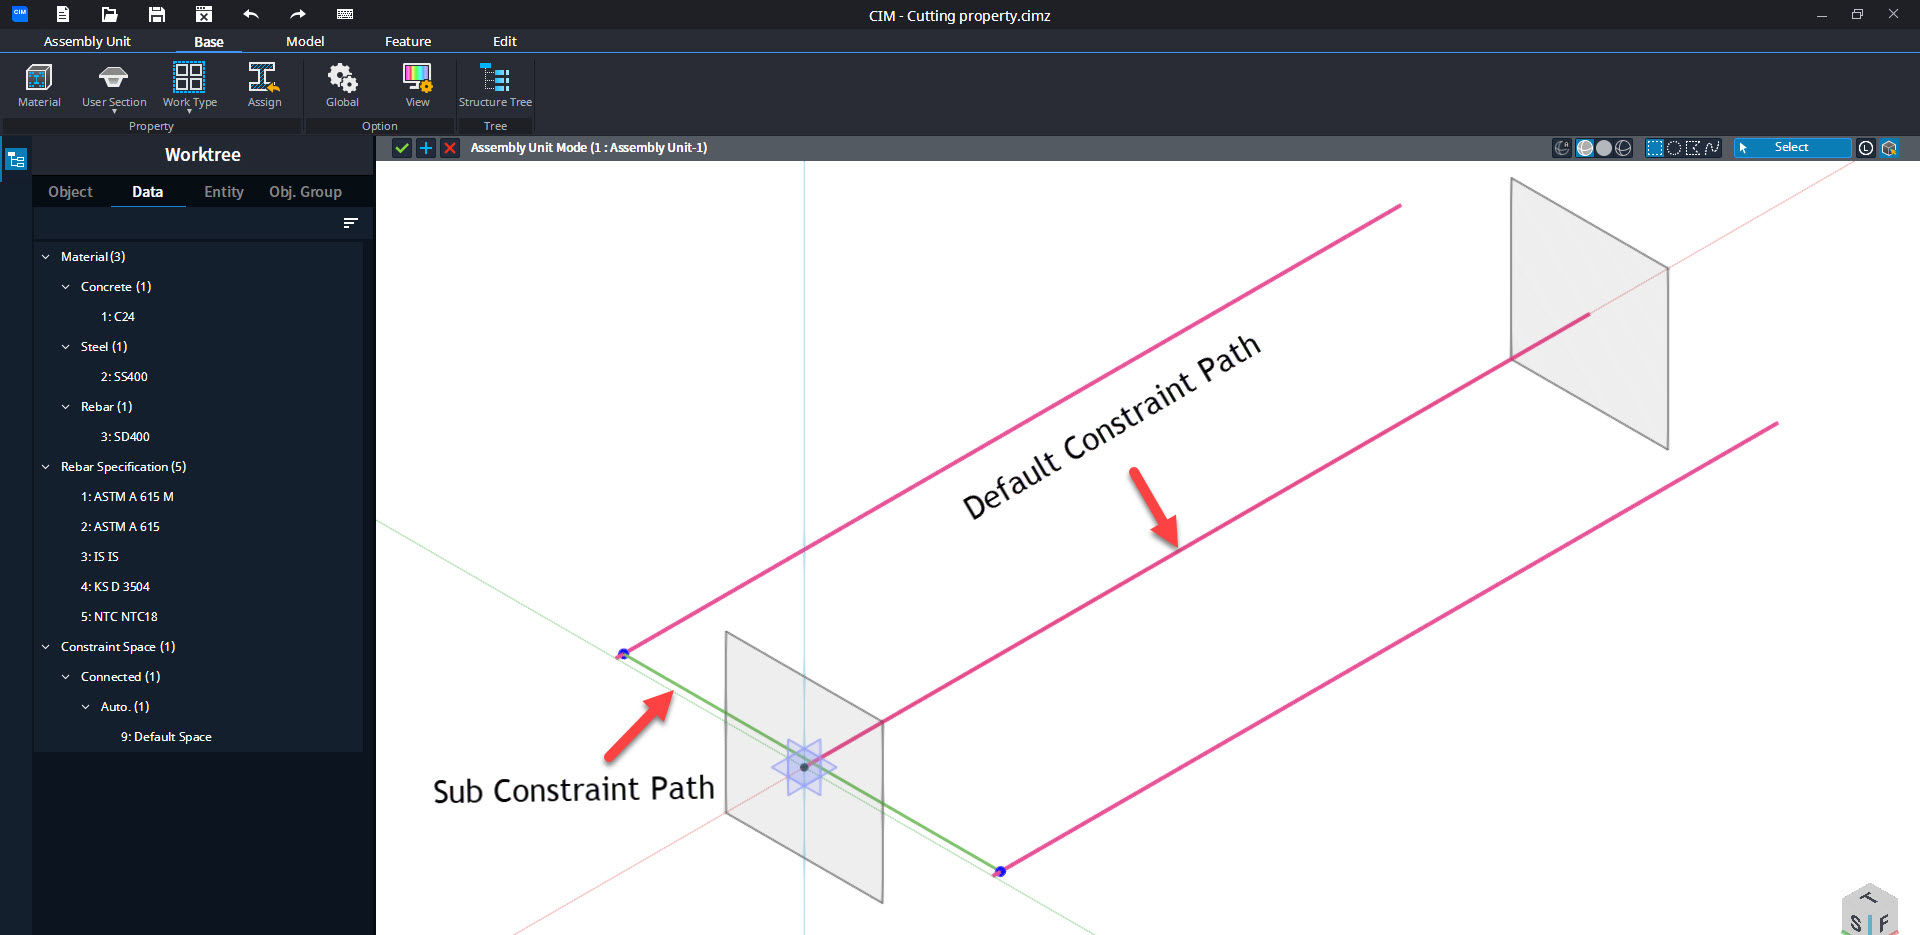Image resolution: width=1920 pixels, height=935 pixels.
Task: Switch to the Entity worktree tab
Action: click(223, 192)
